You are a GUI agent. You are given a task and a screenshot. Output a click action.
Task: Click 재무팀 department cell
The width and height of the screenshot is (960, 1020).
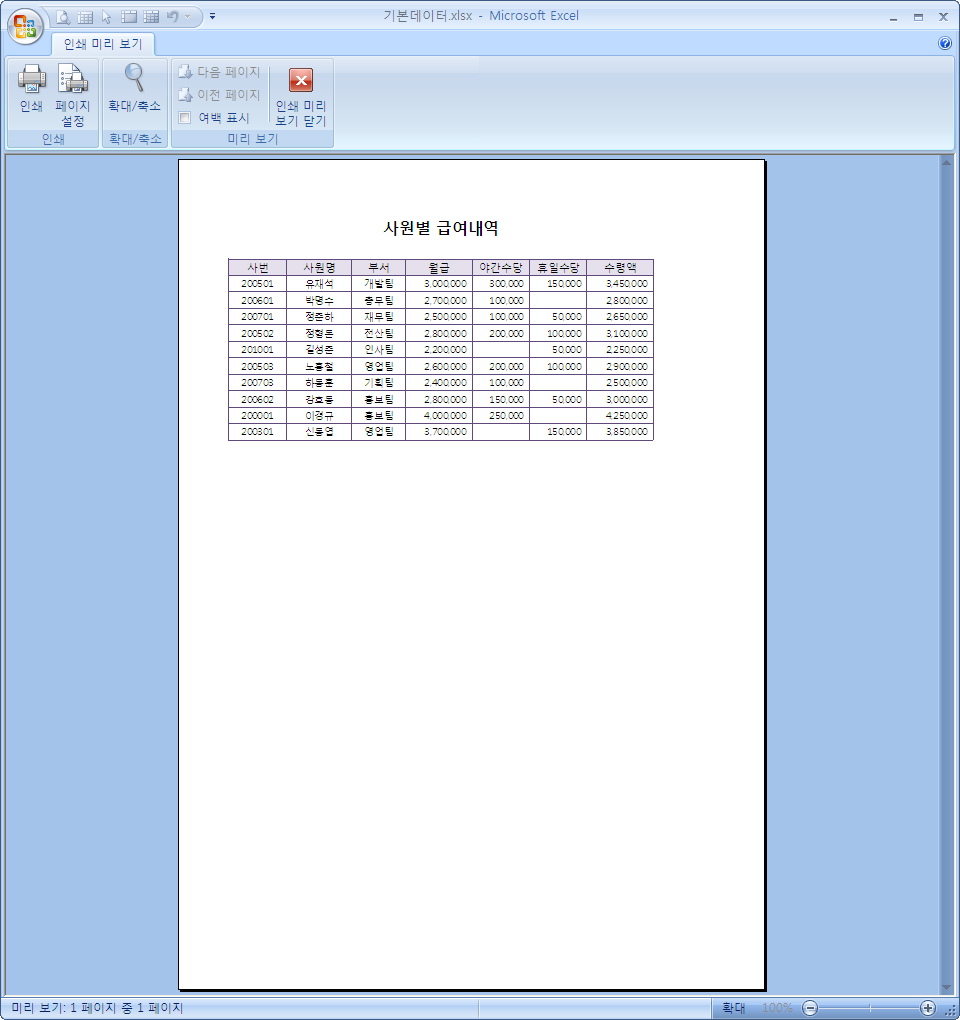click(x=379, y=317)
